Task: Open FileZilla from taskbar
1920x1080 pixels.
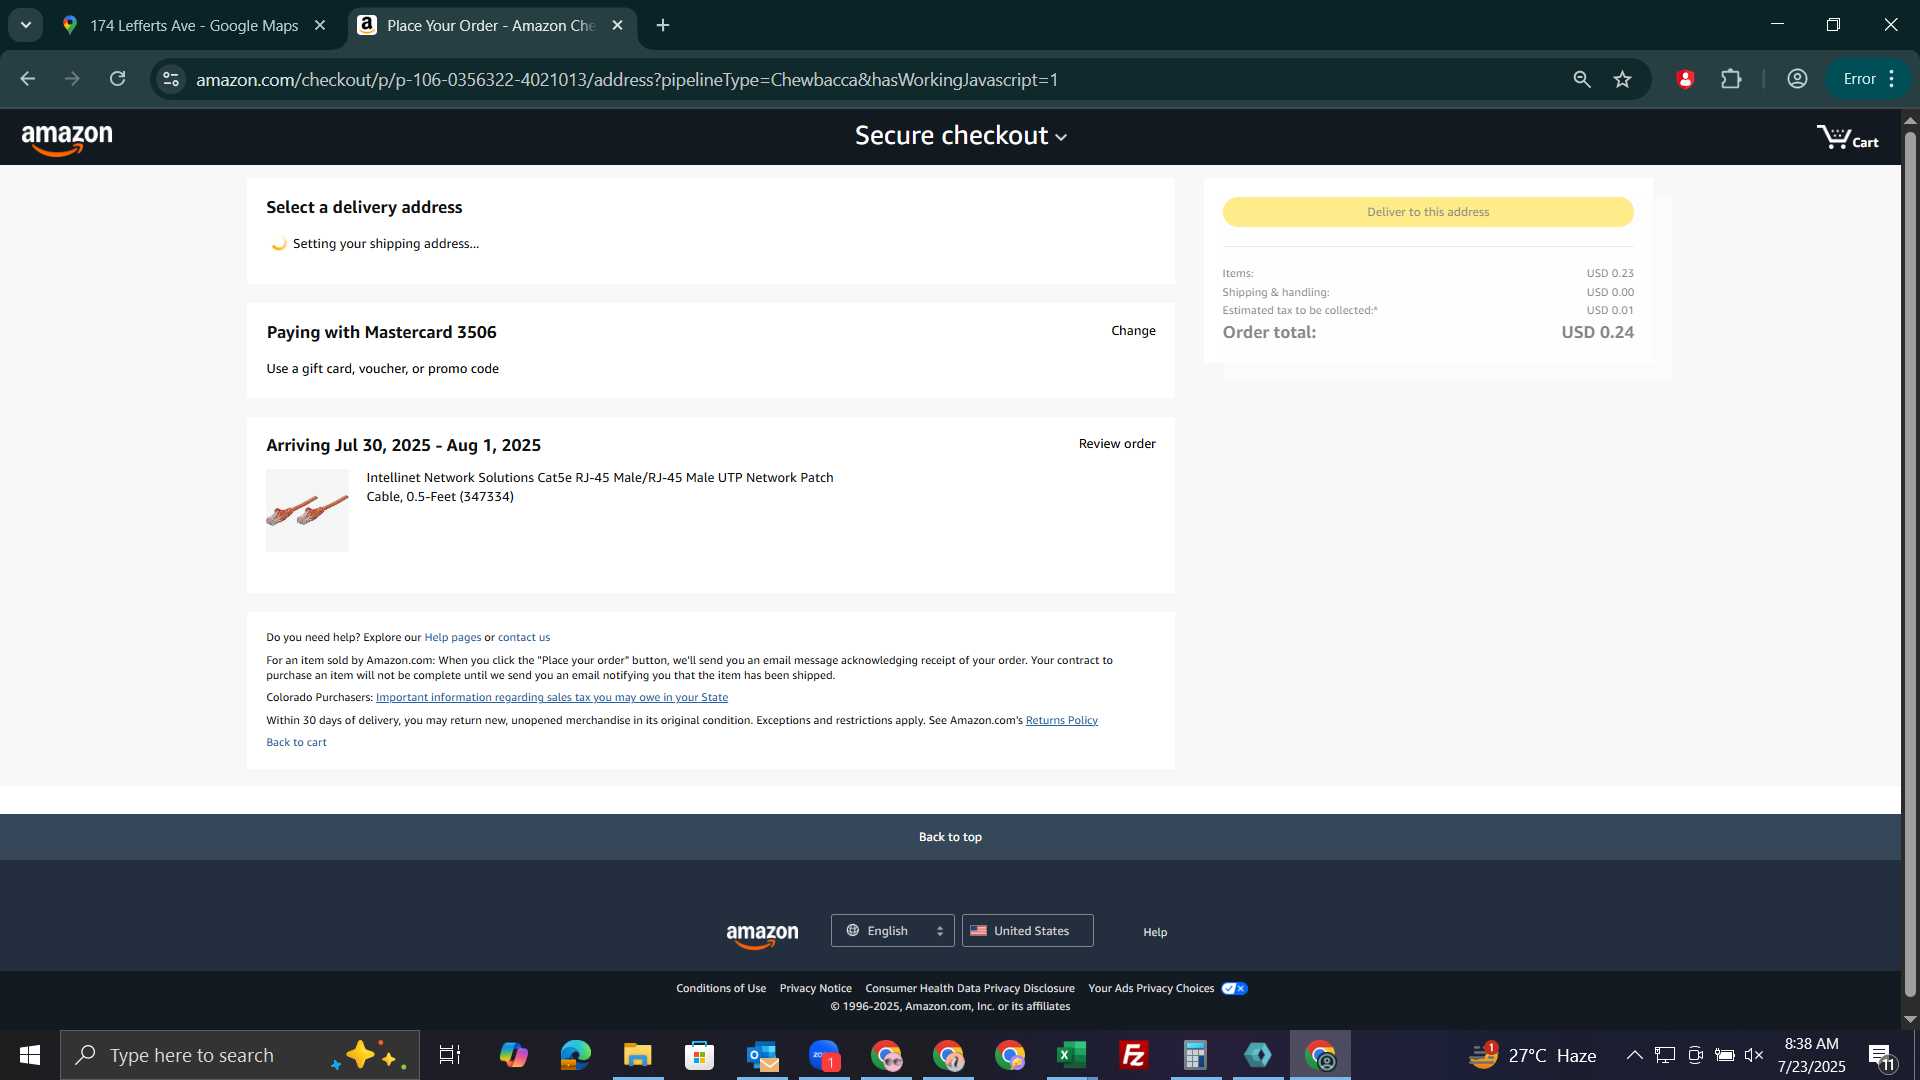Action: 1133,1055
